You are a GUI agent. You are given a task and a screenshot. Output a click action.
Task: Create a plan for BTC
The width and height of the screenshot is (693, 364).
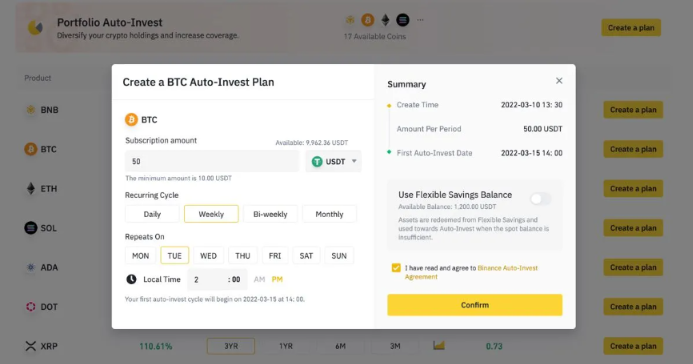(633, 149)
